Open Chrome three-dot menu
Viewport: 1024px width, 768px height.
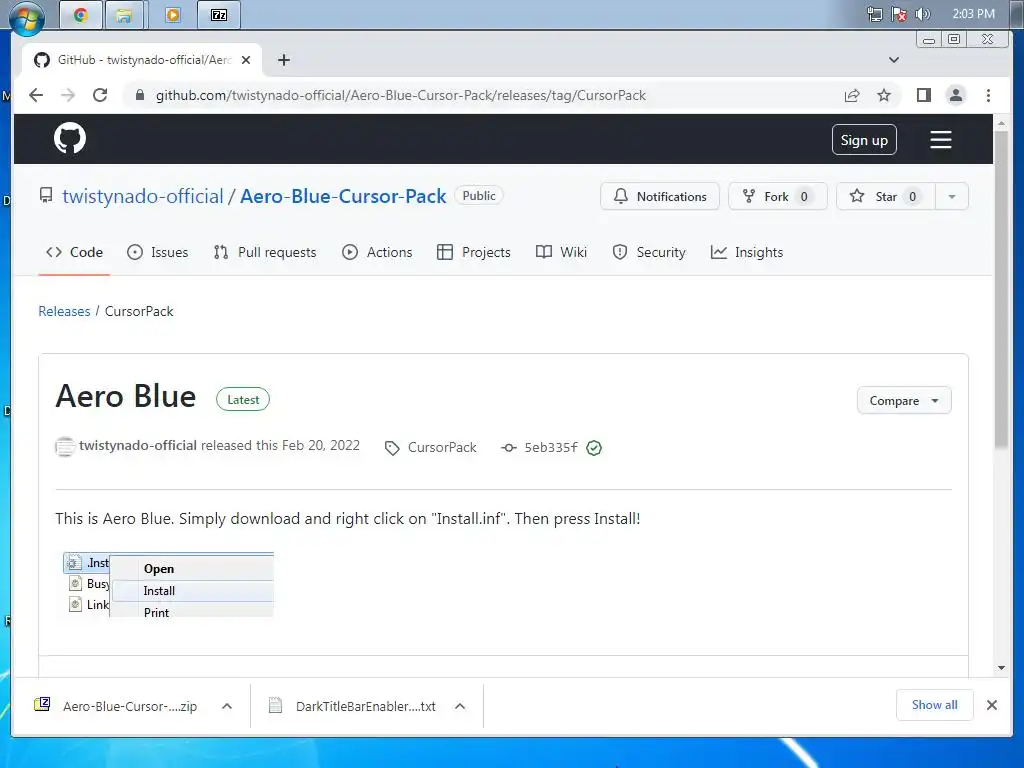click(988, 95)
